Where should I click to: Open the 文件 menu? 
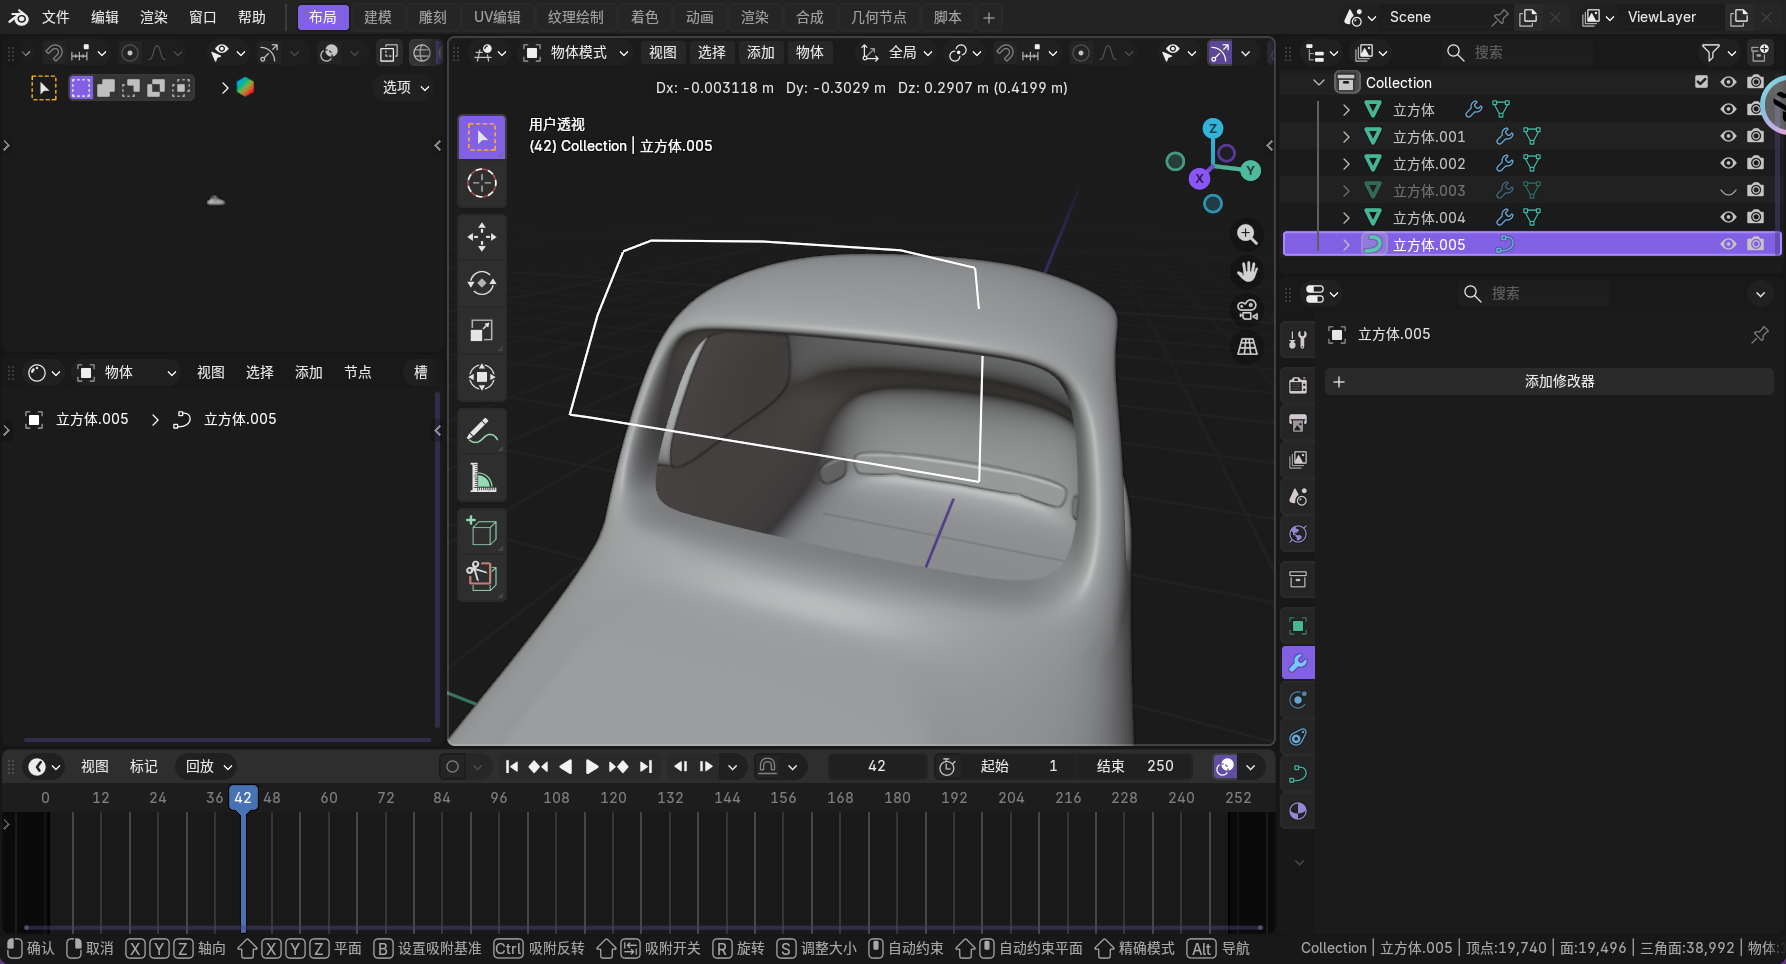coord(55,17)
